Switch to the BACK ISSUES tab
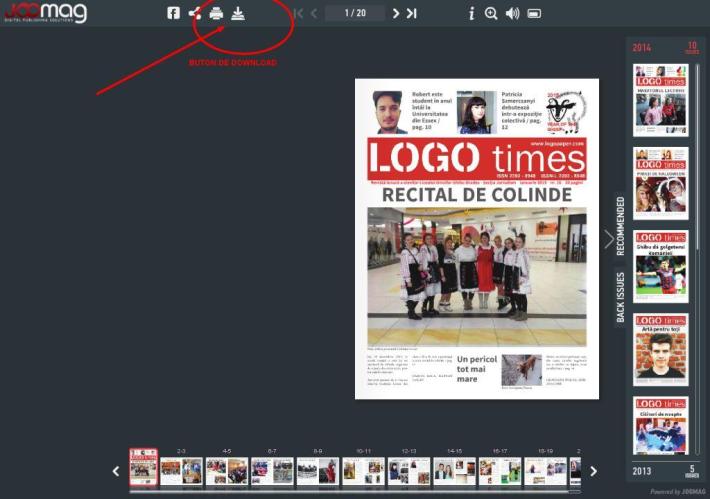Viewport: 710px width, 499px height. [620, 297]
